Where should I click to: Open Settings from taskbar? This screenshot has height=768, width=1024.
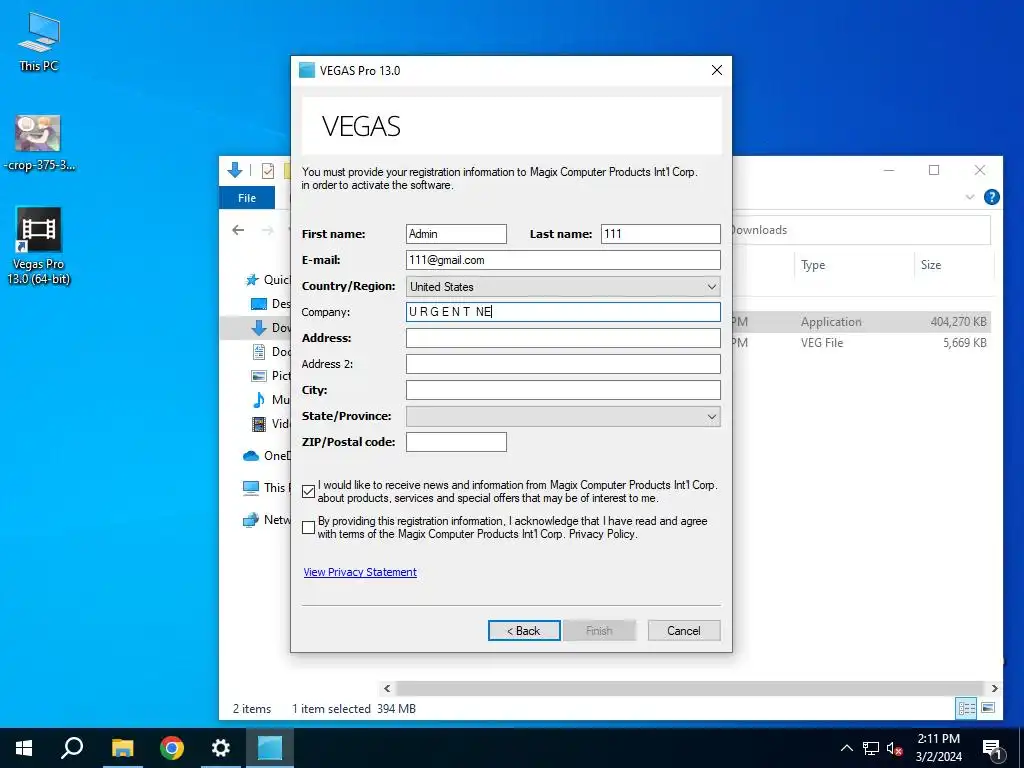point(221,748)
